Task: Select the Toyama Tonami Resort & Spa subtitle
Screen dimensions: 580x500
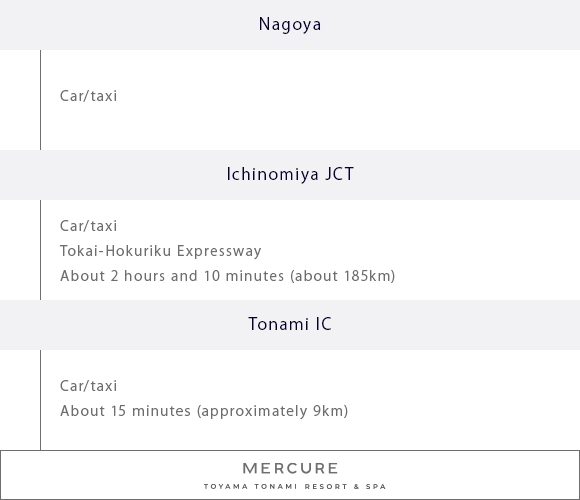Action: coord(295,487)
